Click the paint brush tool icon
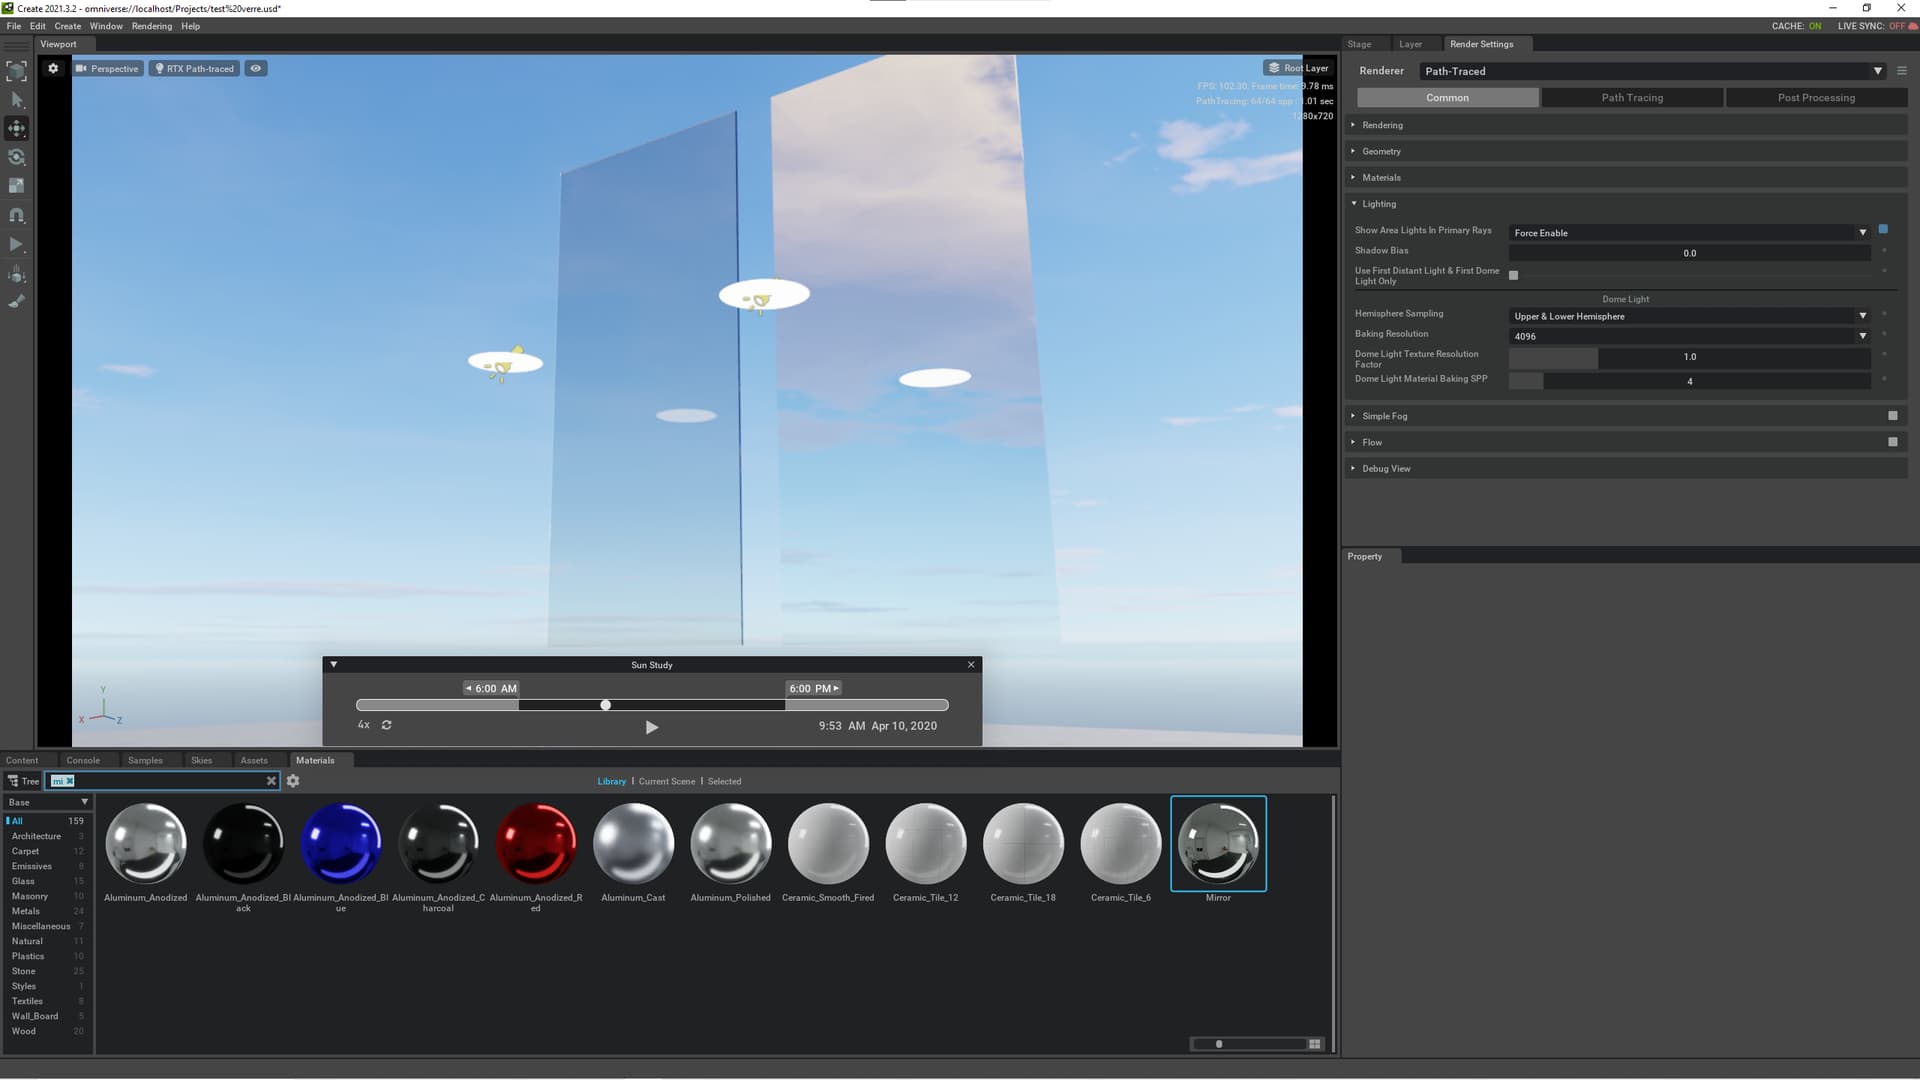The image size is (1920, 1080). [16, 302]
